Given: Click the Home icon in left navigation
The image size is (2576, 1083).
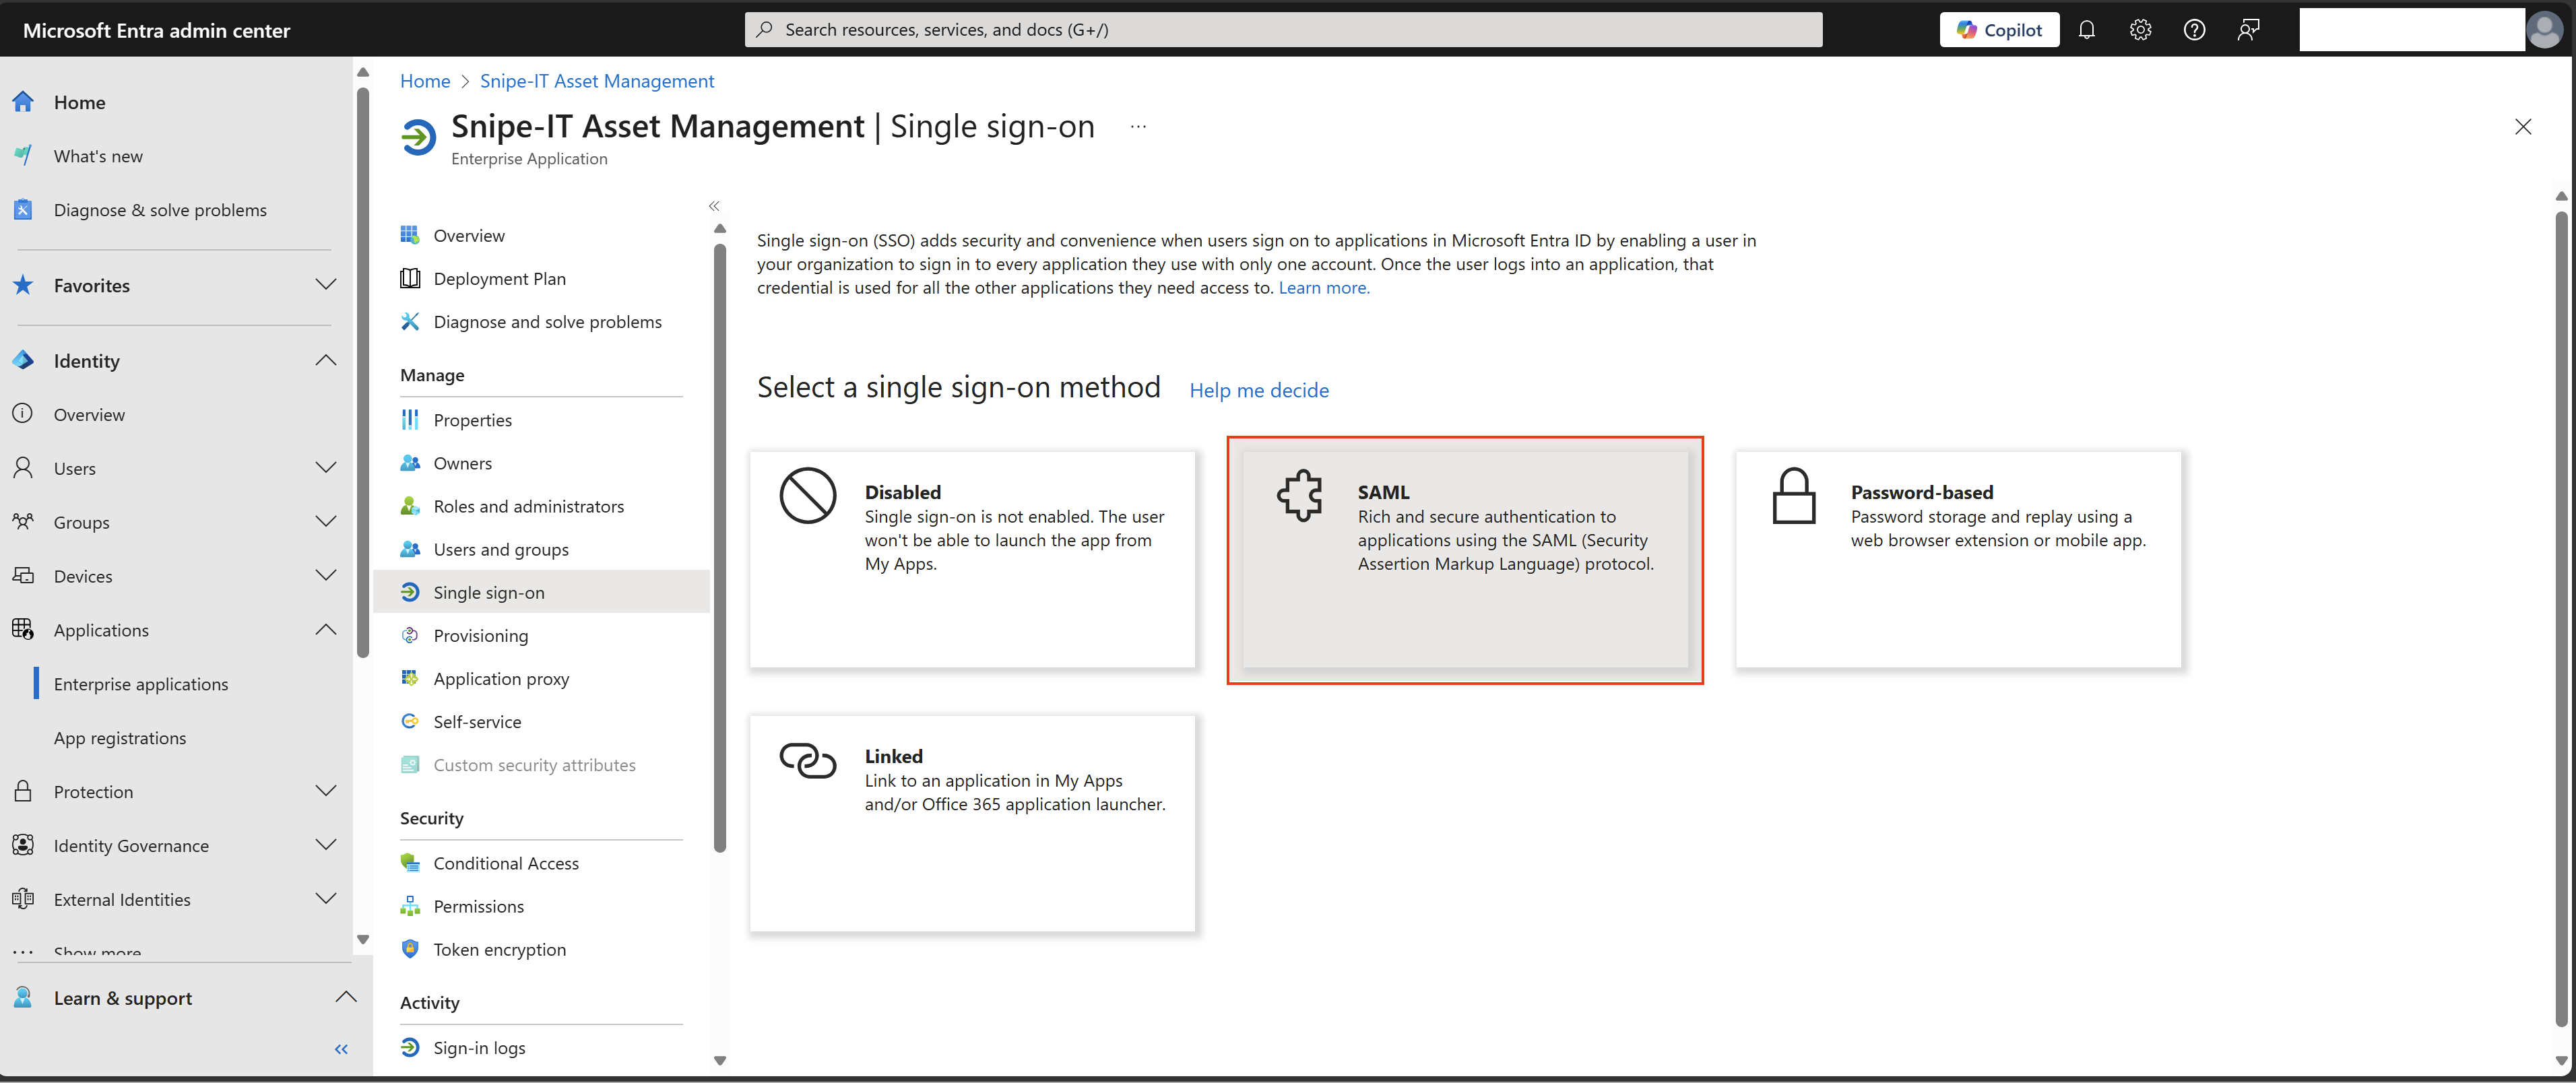Looking at the screenshot, I should 23,102.
